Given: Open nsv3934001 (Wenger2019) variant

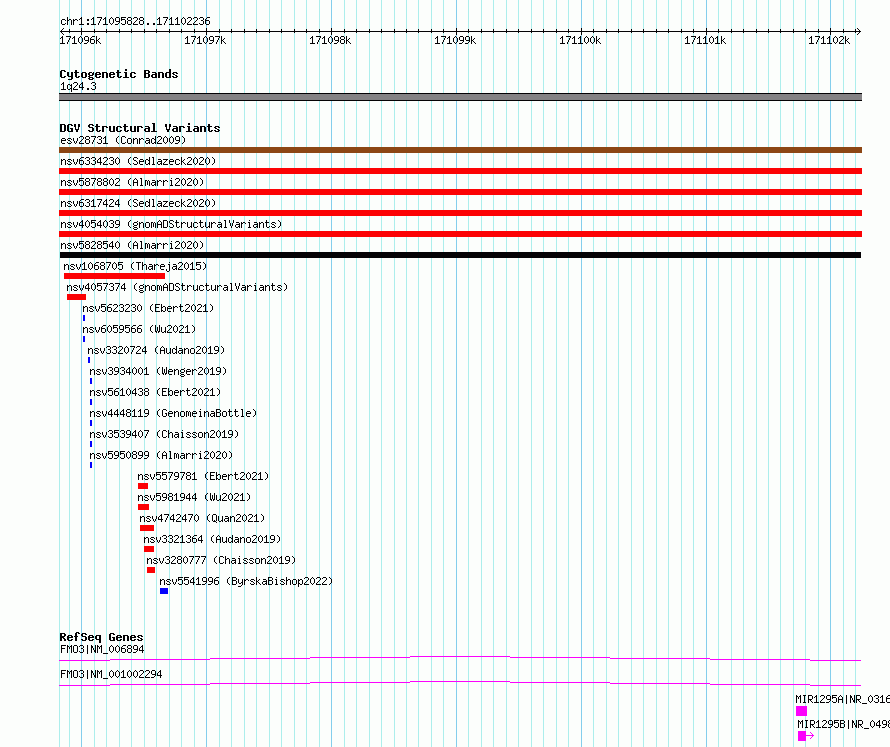Looking at the screenshot, I should (x=158, y=371).
